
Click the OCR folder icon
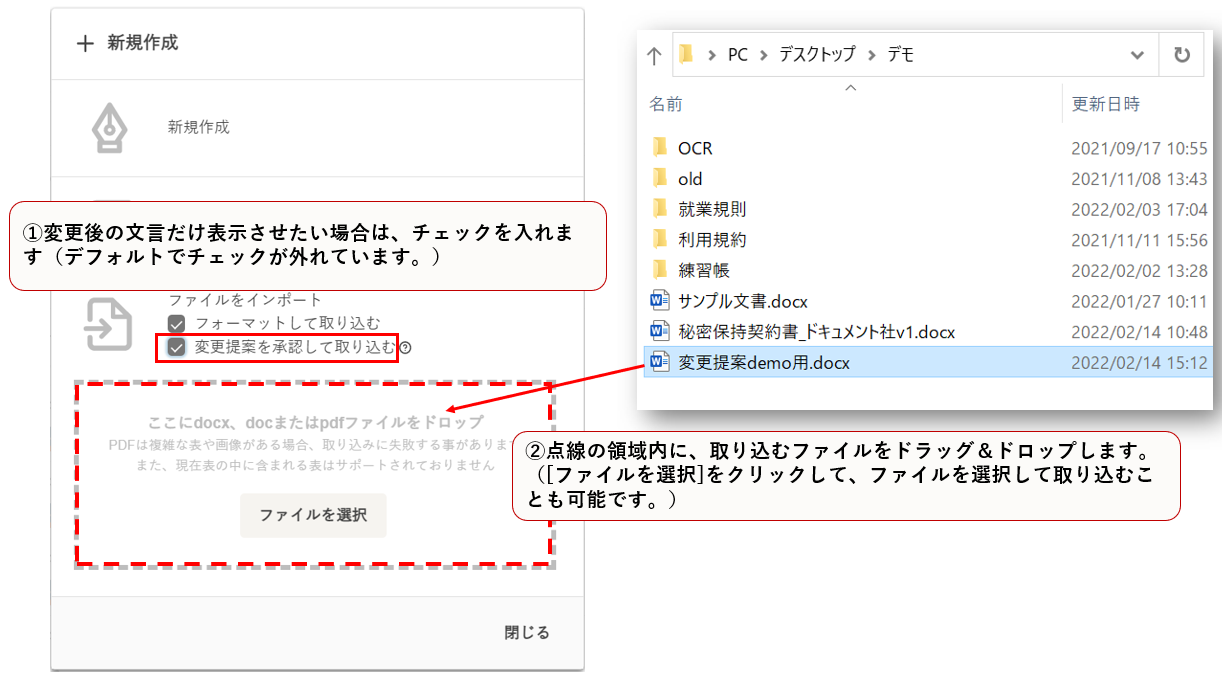(660, 148)
